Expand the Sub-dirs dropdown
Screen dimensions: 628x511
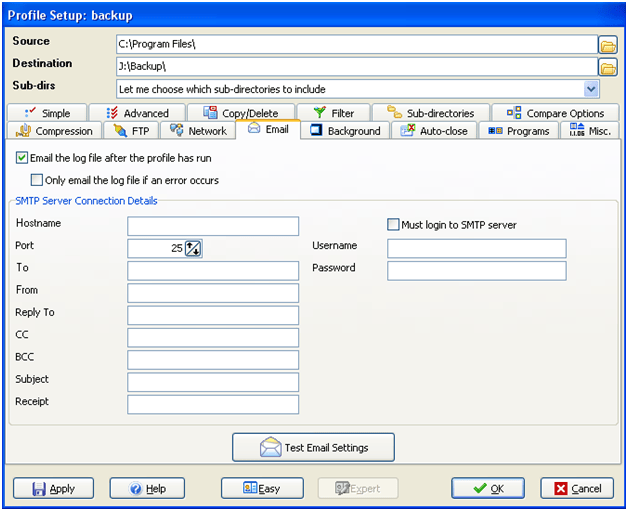tap(591, 89)
